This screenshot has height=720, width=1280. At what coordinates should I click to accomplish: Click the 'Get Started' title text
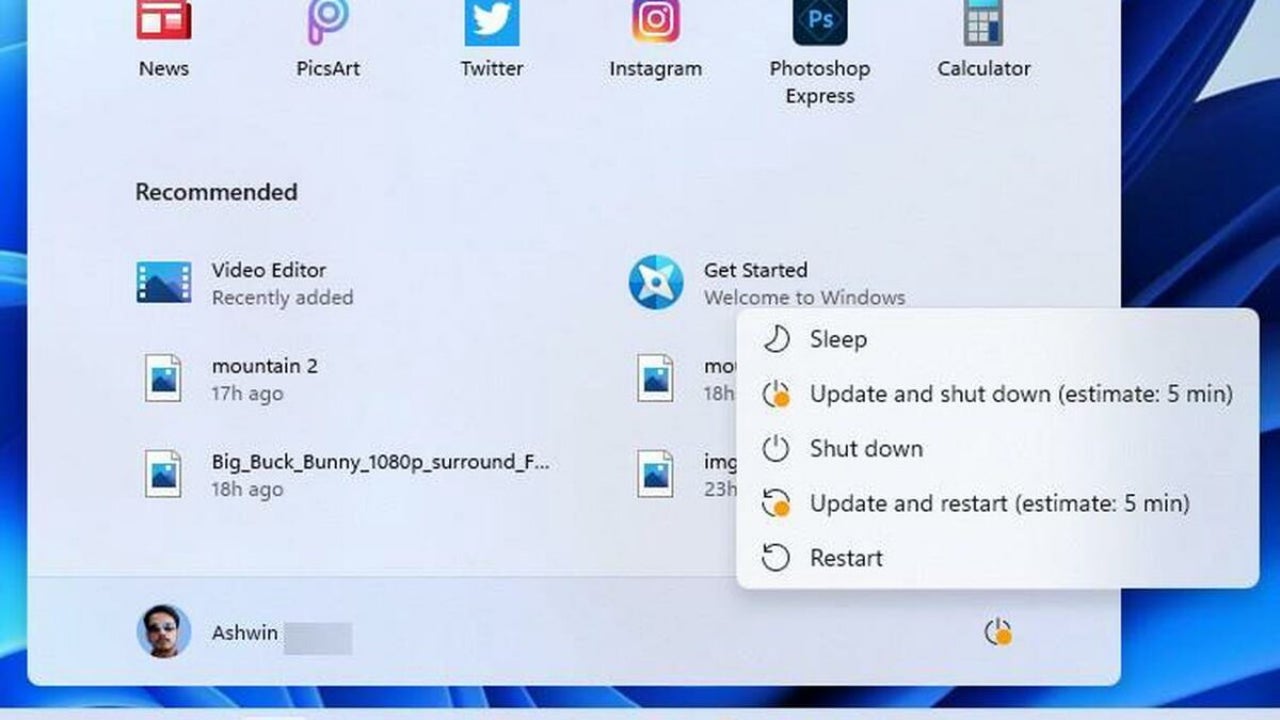[x=755, y=270]
